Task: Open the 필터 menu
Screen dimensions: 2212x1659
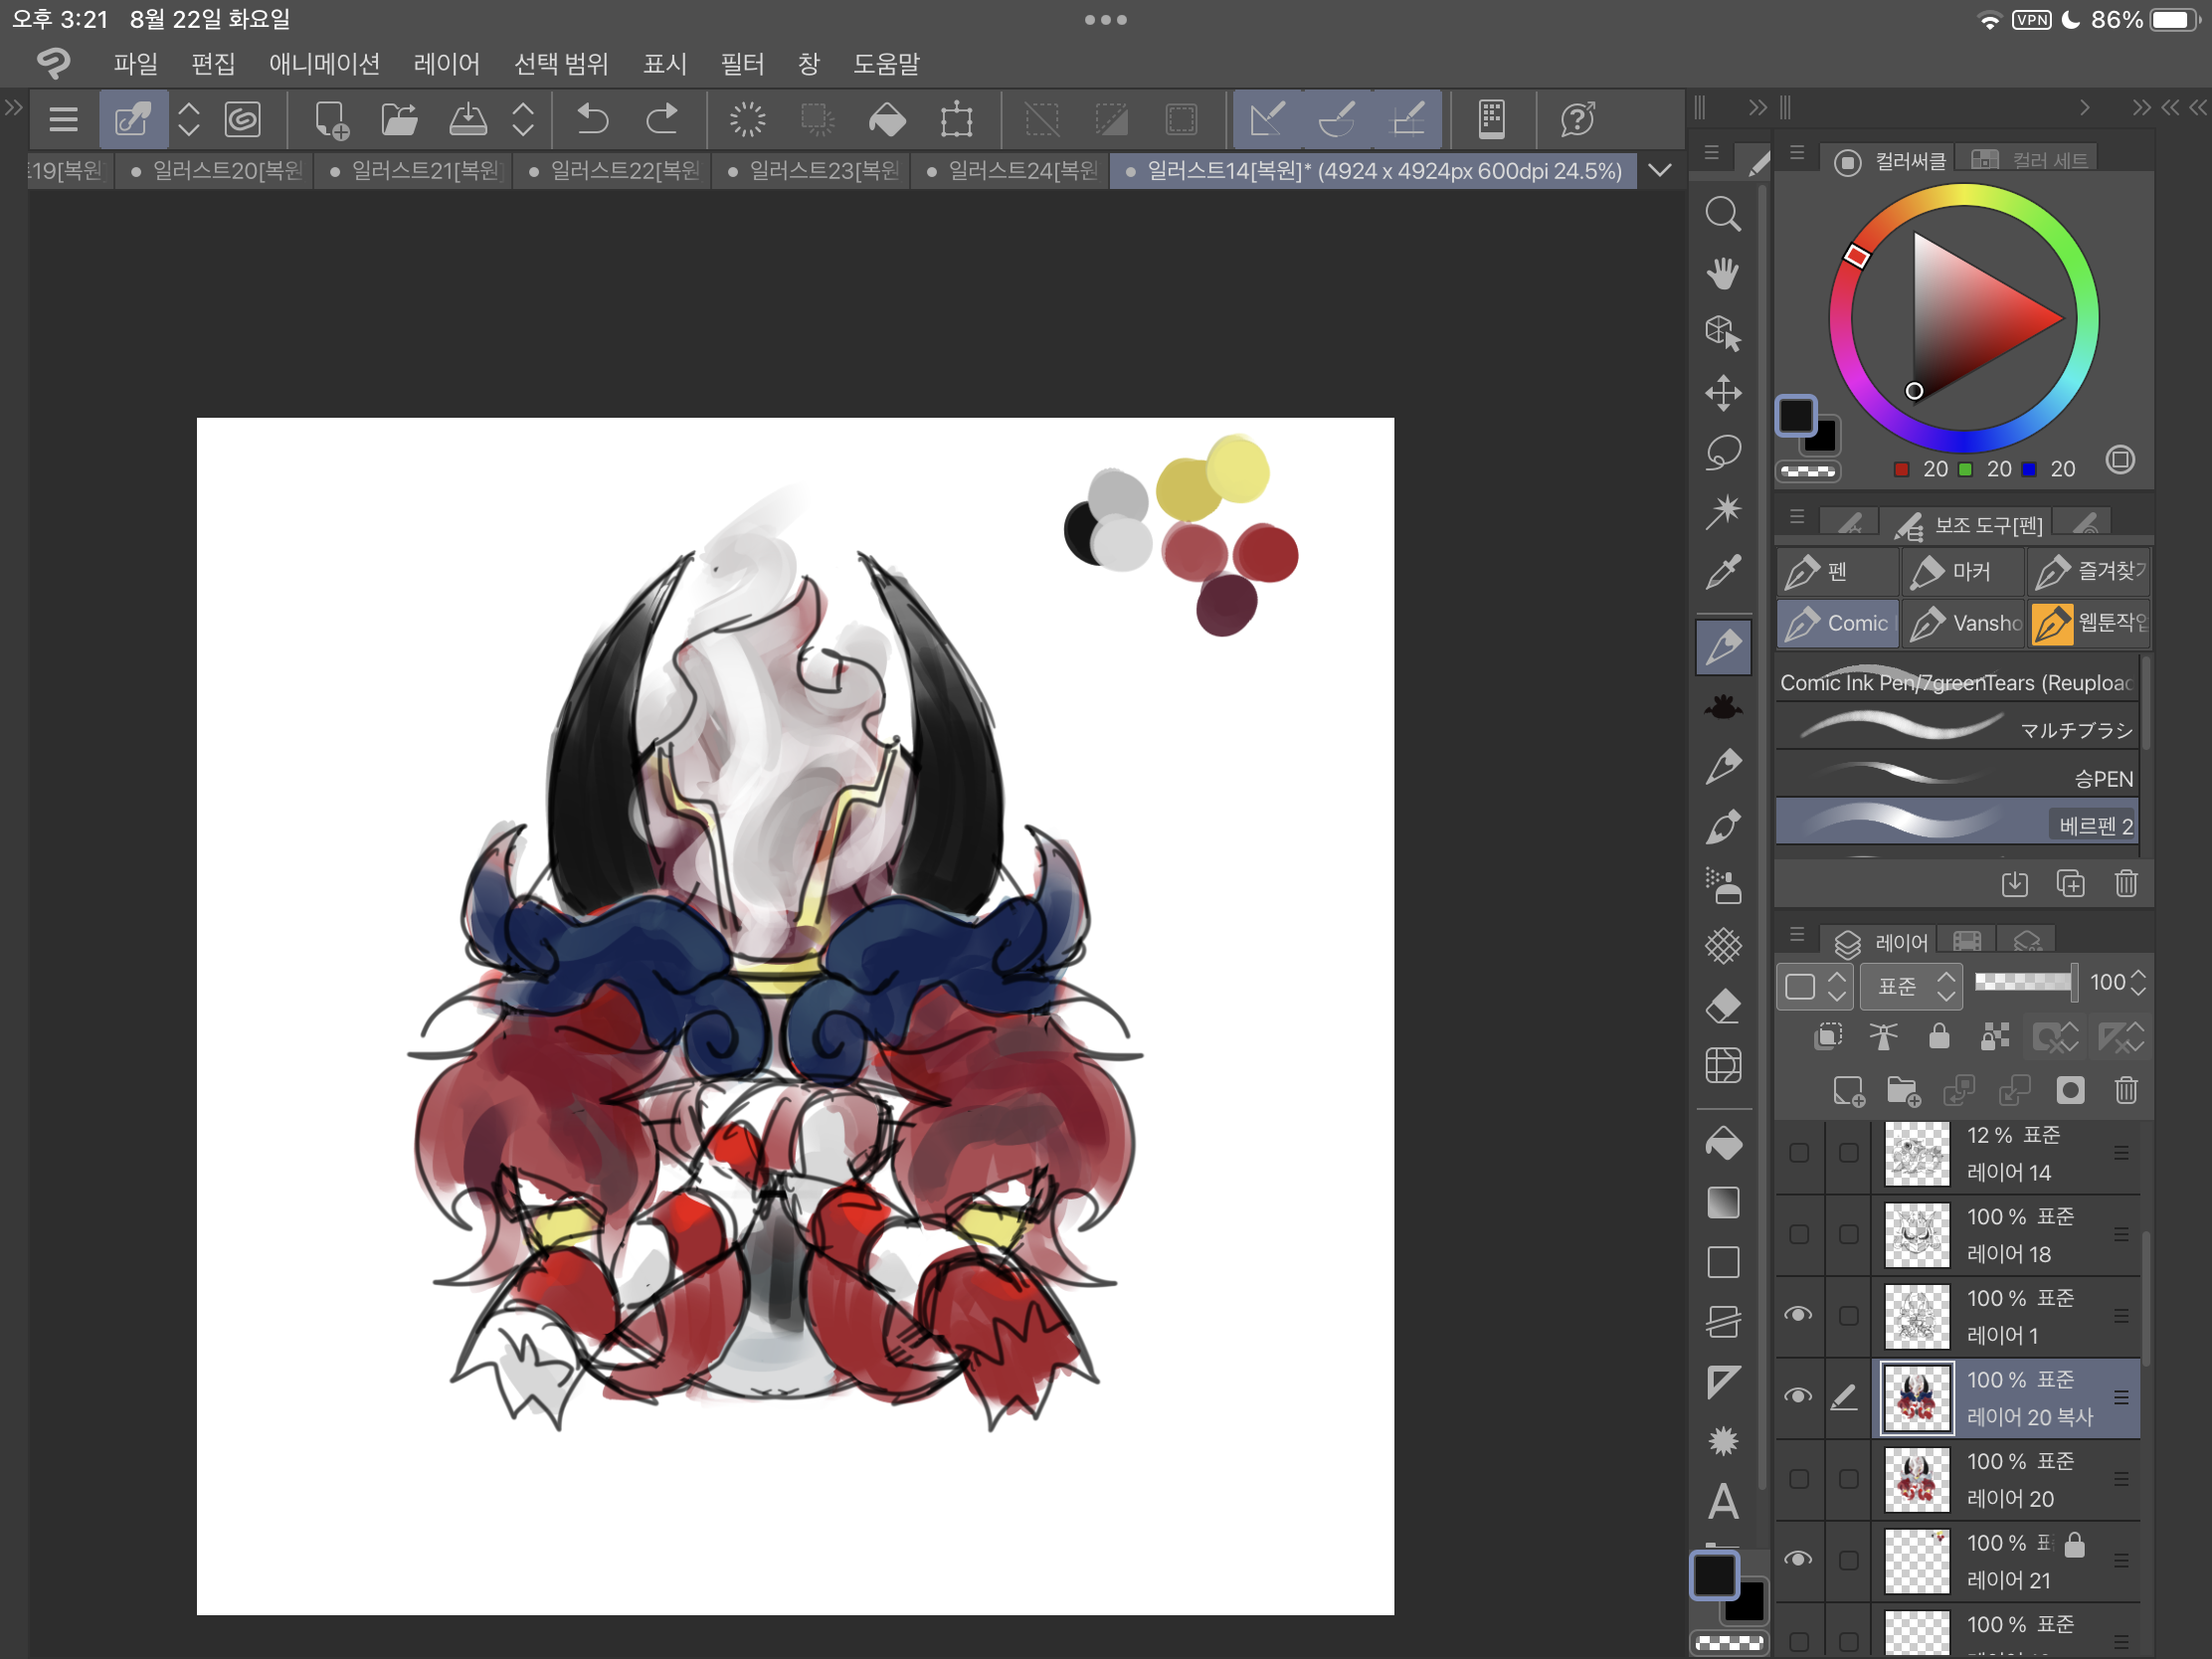Action: click(x=742, y=64)
